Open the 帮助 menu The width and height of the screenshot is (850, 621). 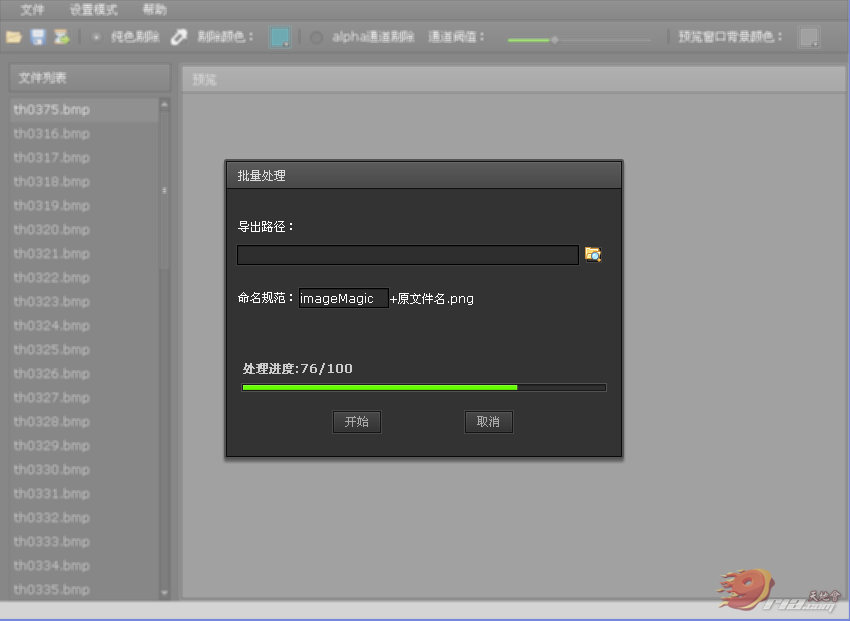[154, 10]
